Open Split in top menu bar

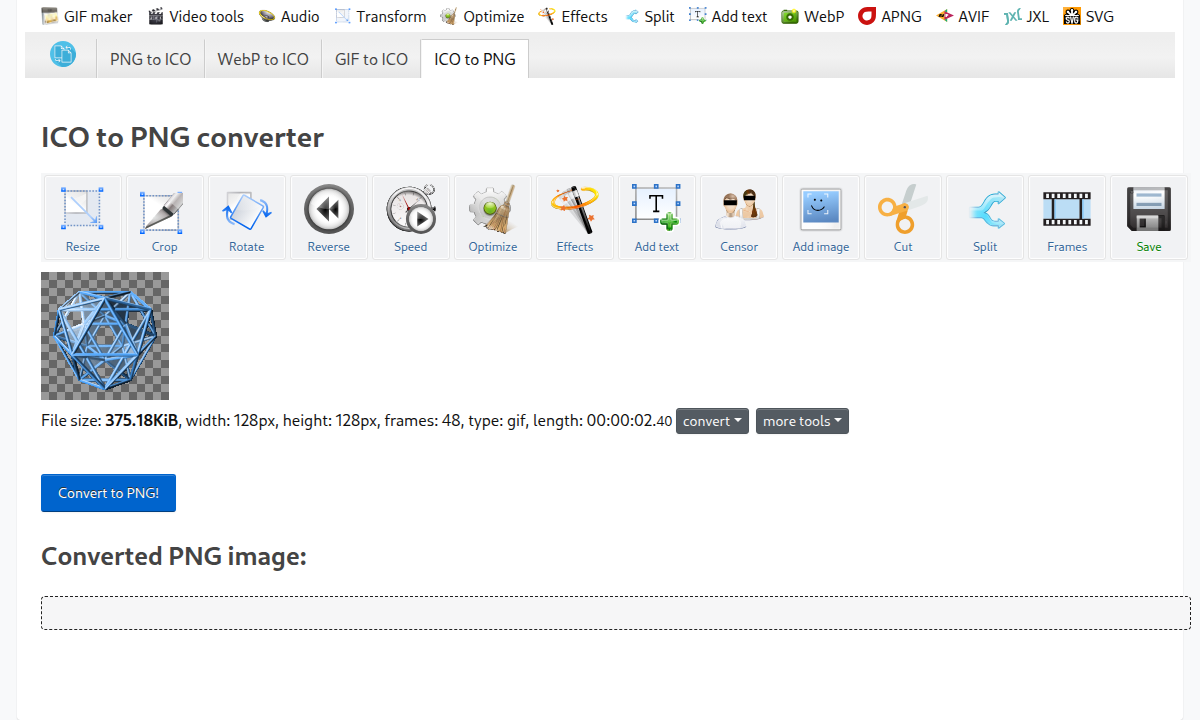tap(648, 16)
